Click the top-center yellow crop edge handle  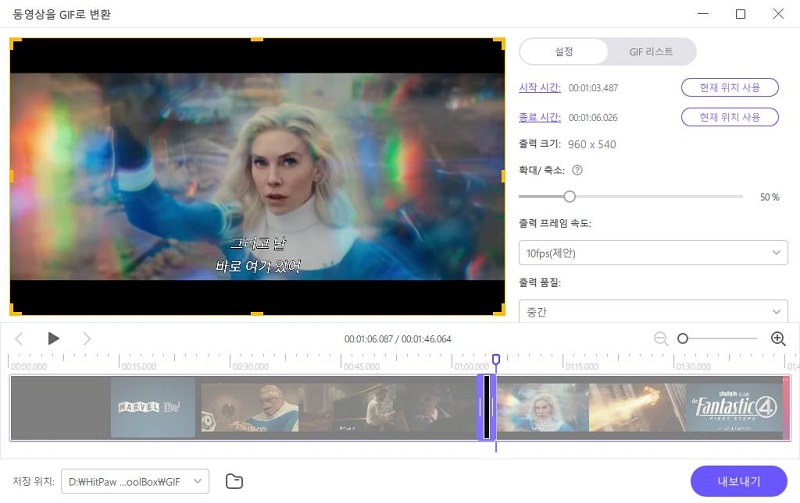point(257,39)
